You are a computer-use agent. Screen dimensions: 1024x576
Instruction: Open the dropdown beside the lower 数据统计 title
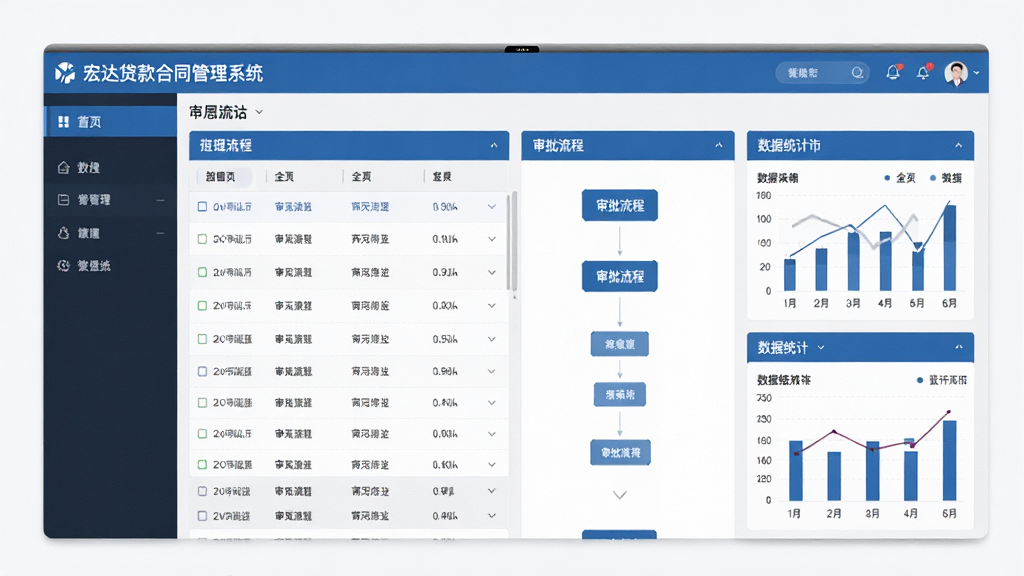pyautogui.click(x=821, y=348)
